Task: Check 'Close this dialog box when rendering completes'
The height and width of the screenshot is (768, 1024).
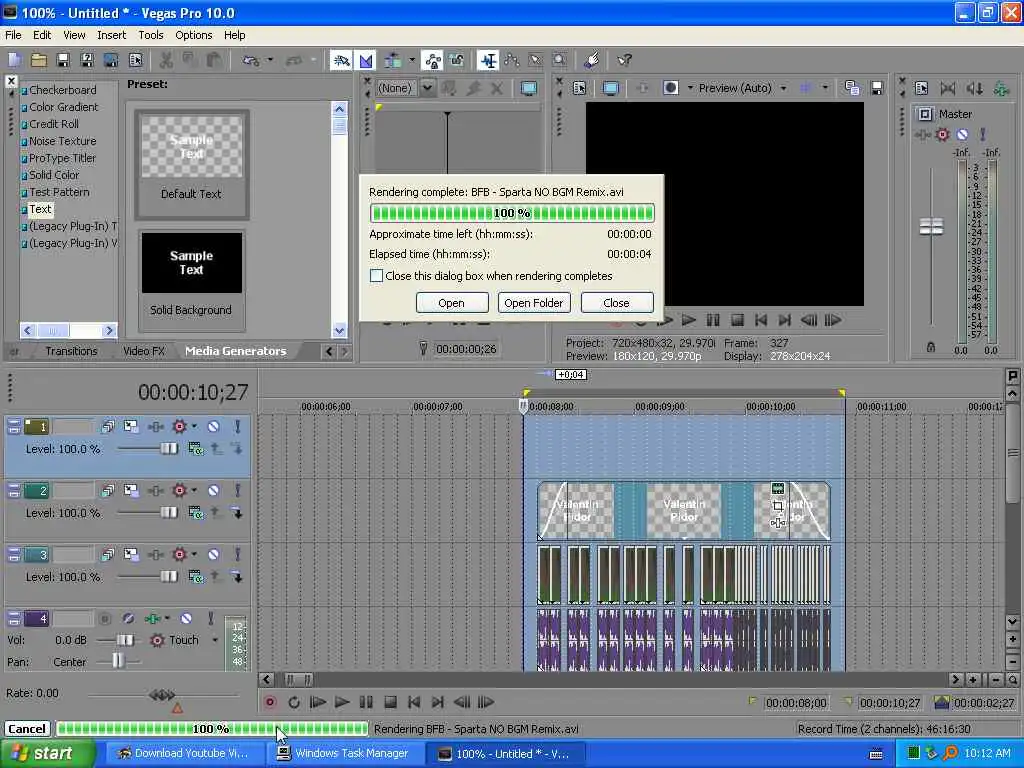Action: pyautogui.click(x=376, y=276)
